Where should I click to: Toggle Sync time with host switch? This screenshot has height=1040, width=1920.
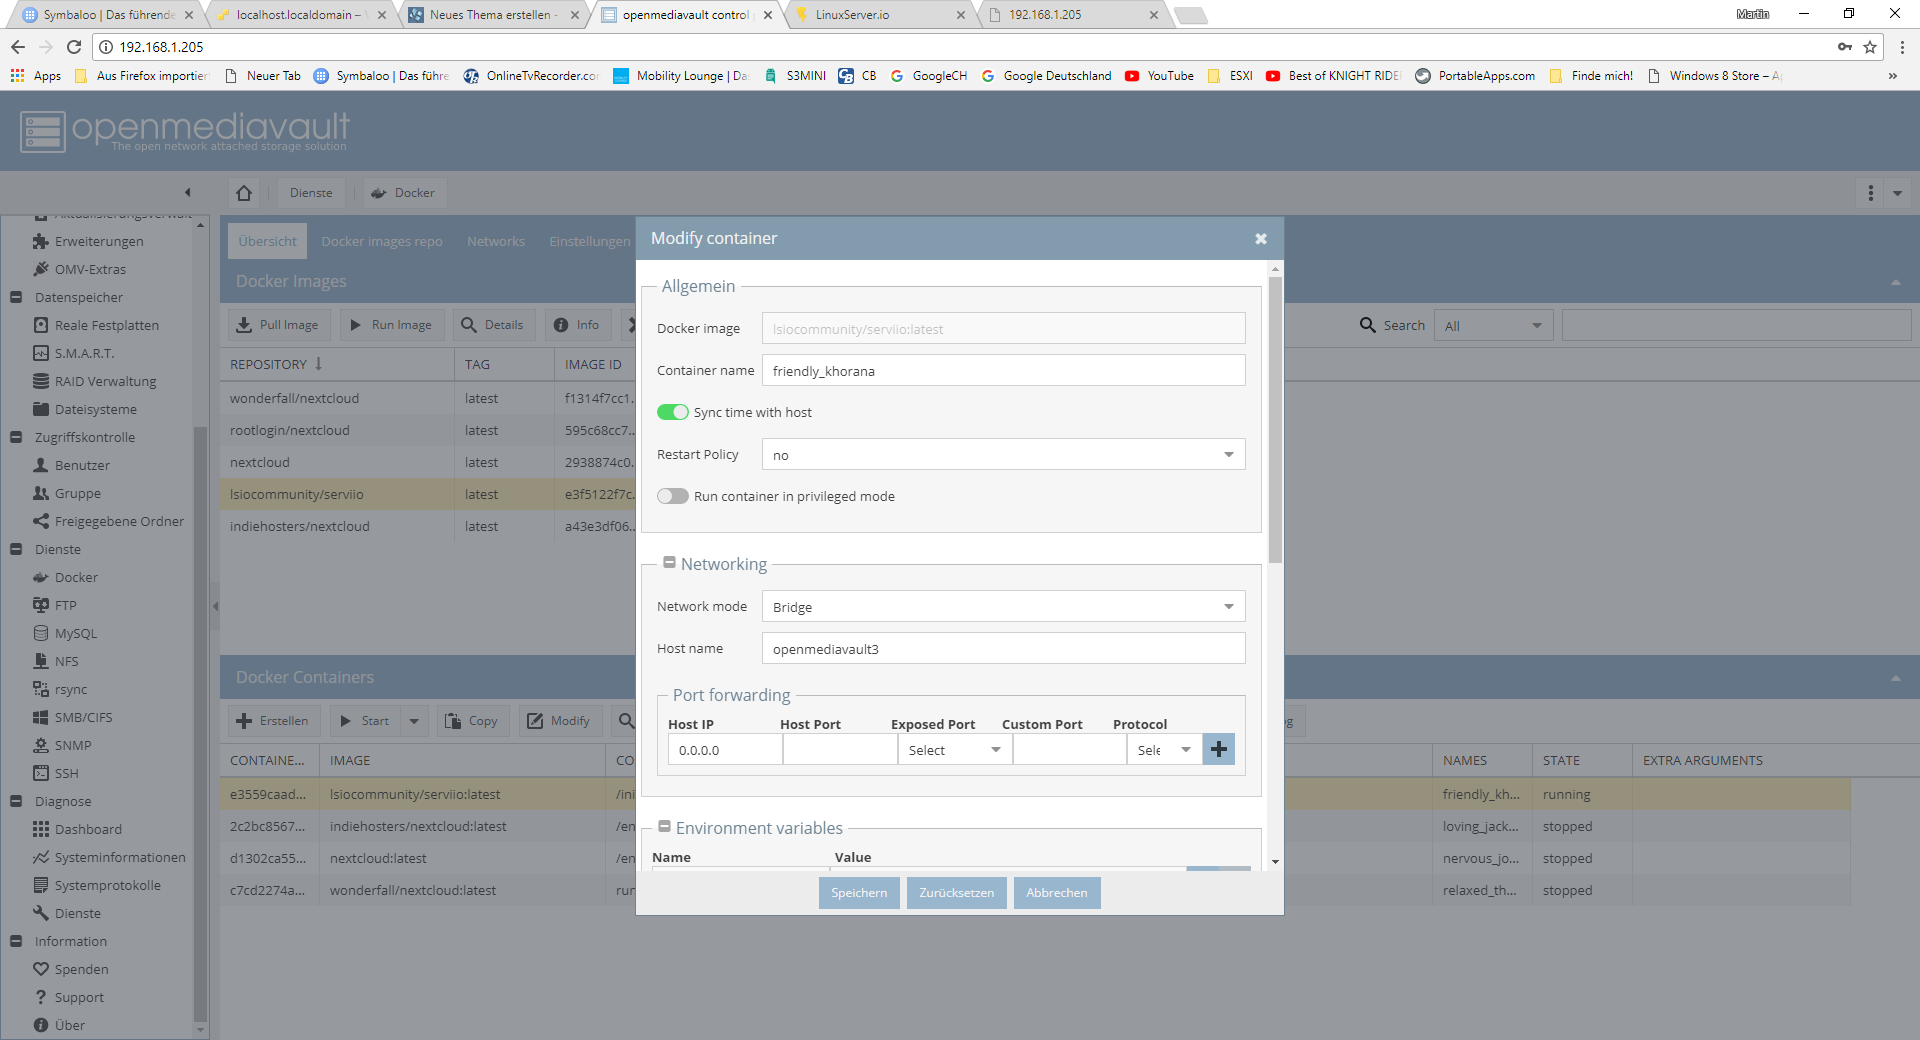[x=673, y=412]
